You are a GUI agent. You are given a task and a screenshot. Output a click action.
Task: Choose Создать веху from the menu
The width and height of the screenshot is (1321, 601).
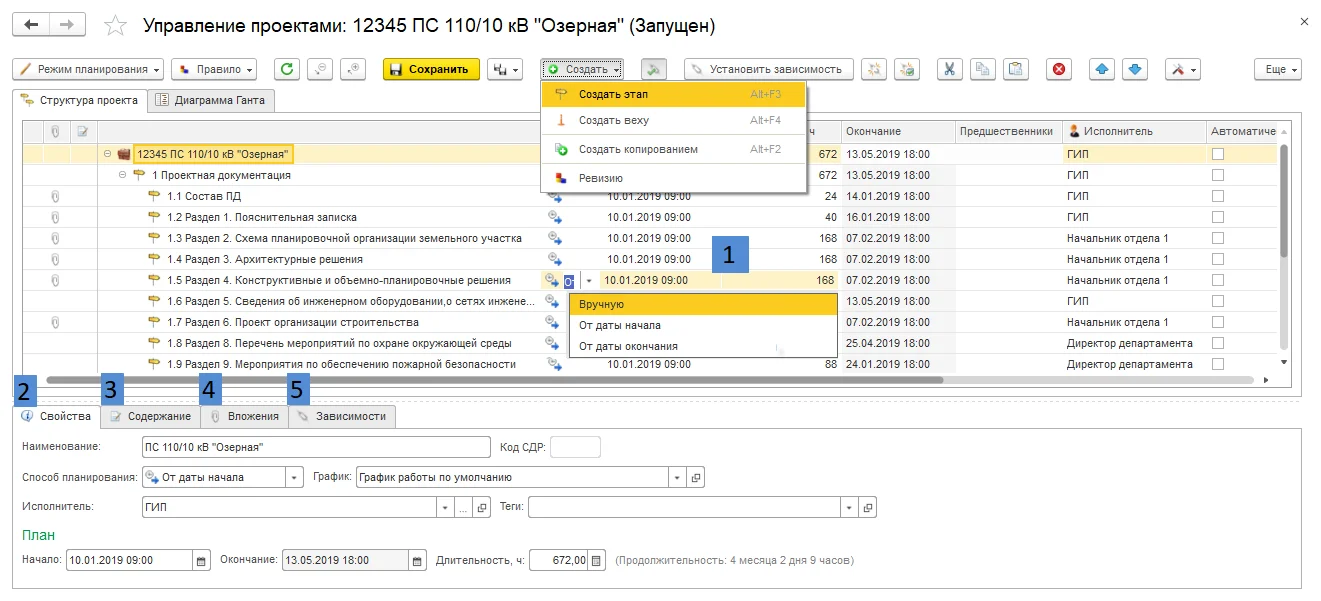coord(613,120)
